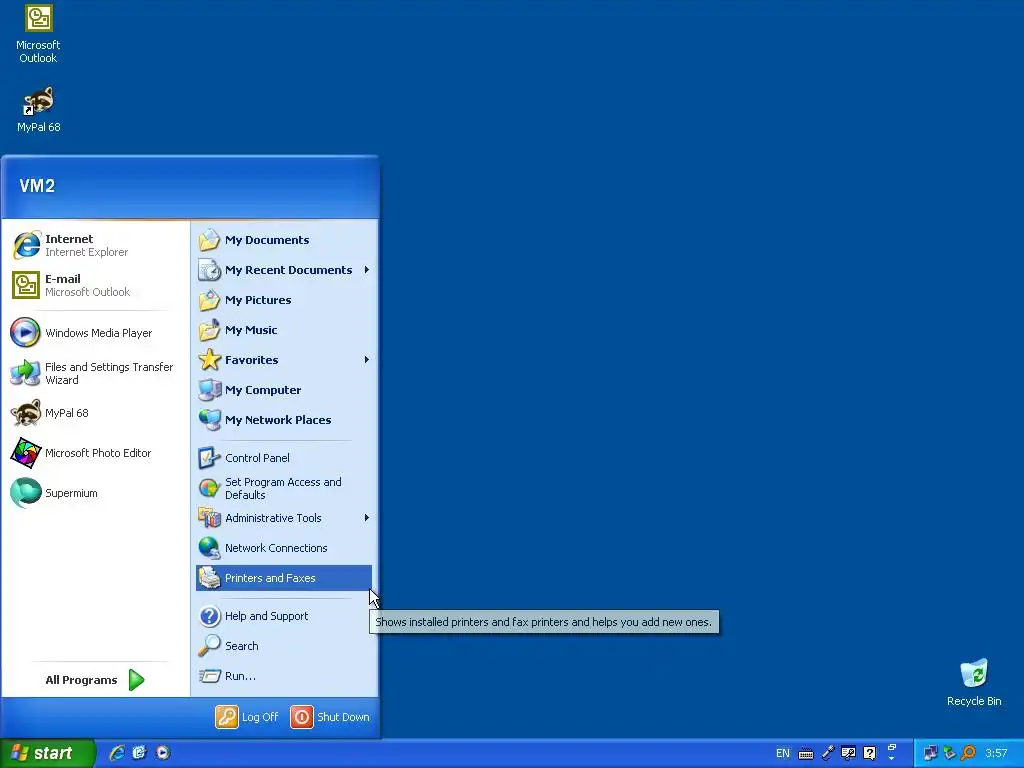Click the 3:57 clock in tray
1024x768 pixels.
coord(997,754)
